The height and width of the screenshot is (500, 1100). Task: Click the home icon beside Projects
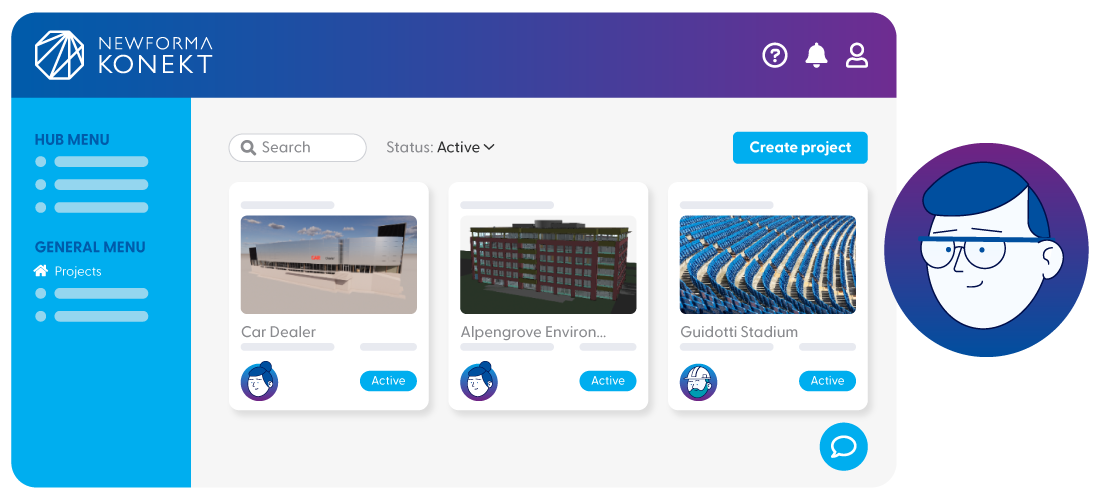point(41,271)
